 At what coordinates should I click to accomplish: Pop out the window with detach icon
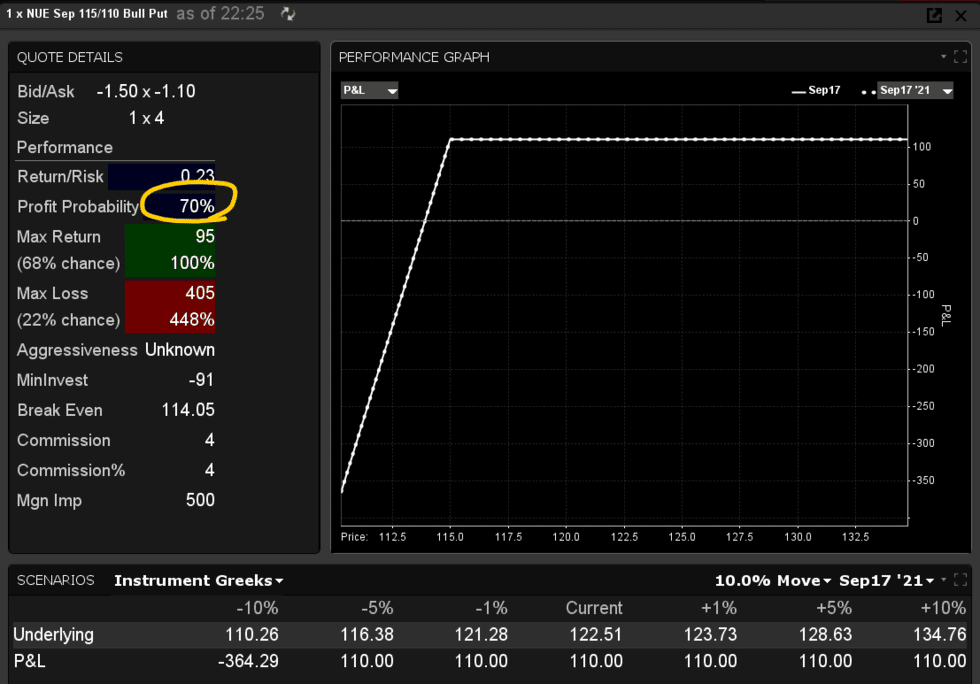(934, 15)
